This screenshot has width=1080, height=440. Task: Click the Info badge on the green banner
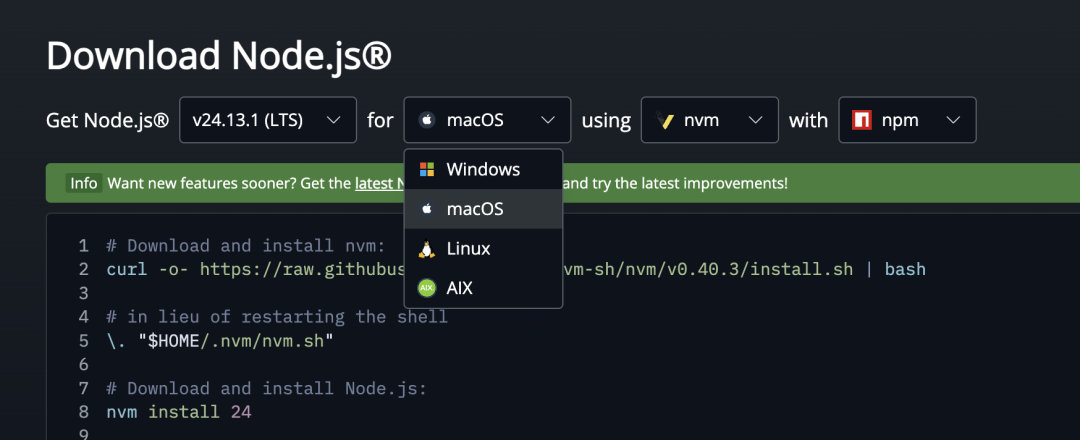click(x=83, y=184)
